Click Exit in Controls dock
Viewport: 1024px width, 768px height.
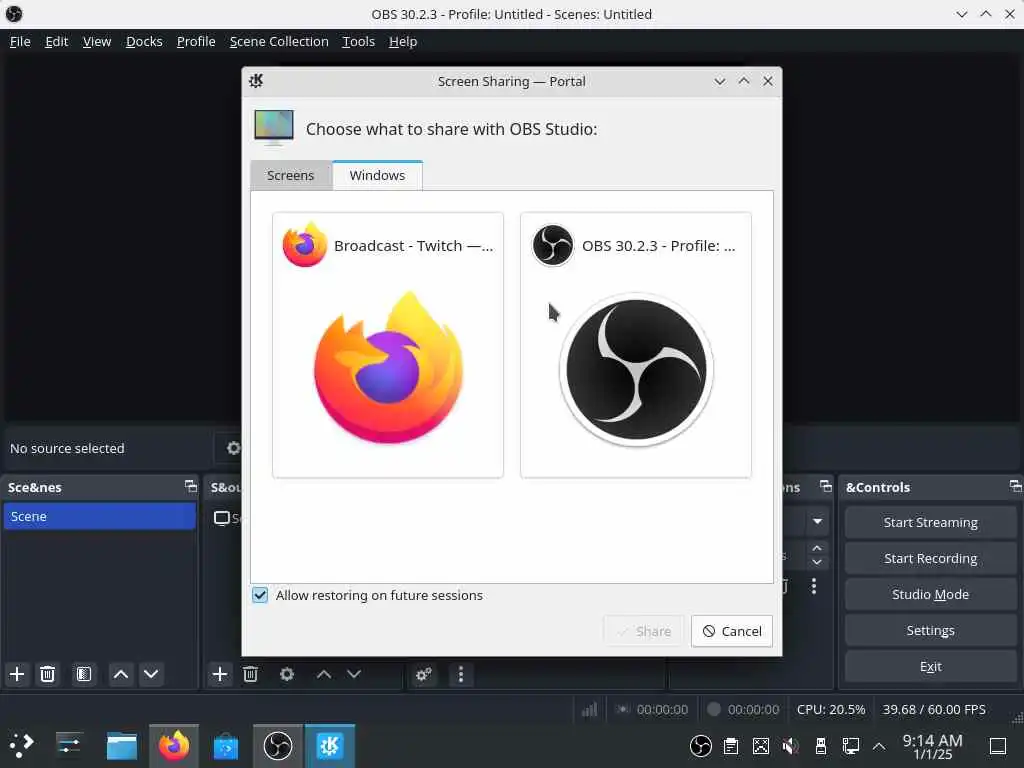coord(930,666)
